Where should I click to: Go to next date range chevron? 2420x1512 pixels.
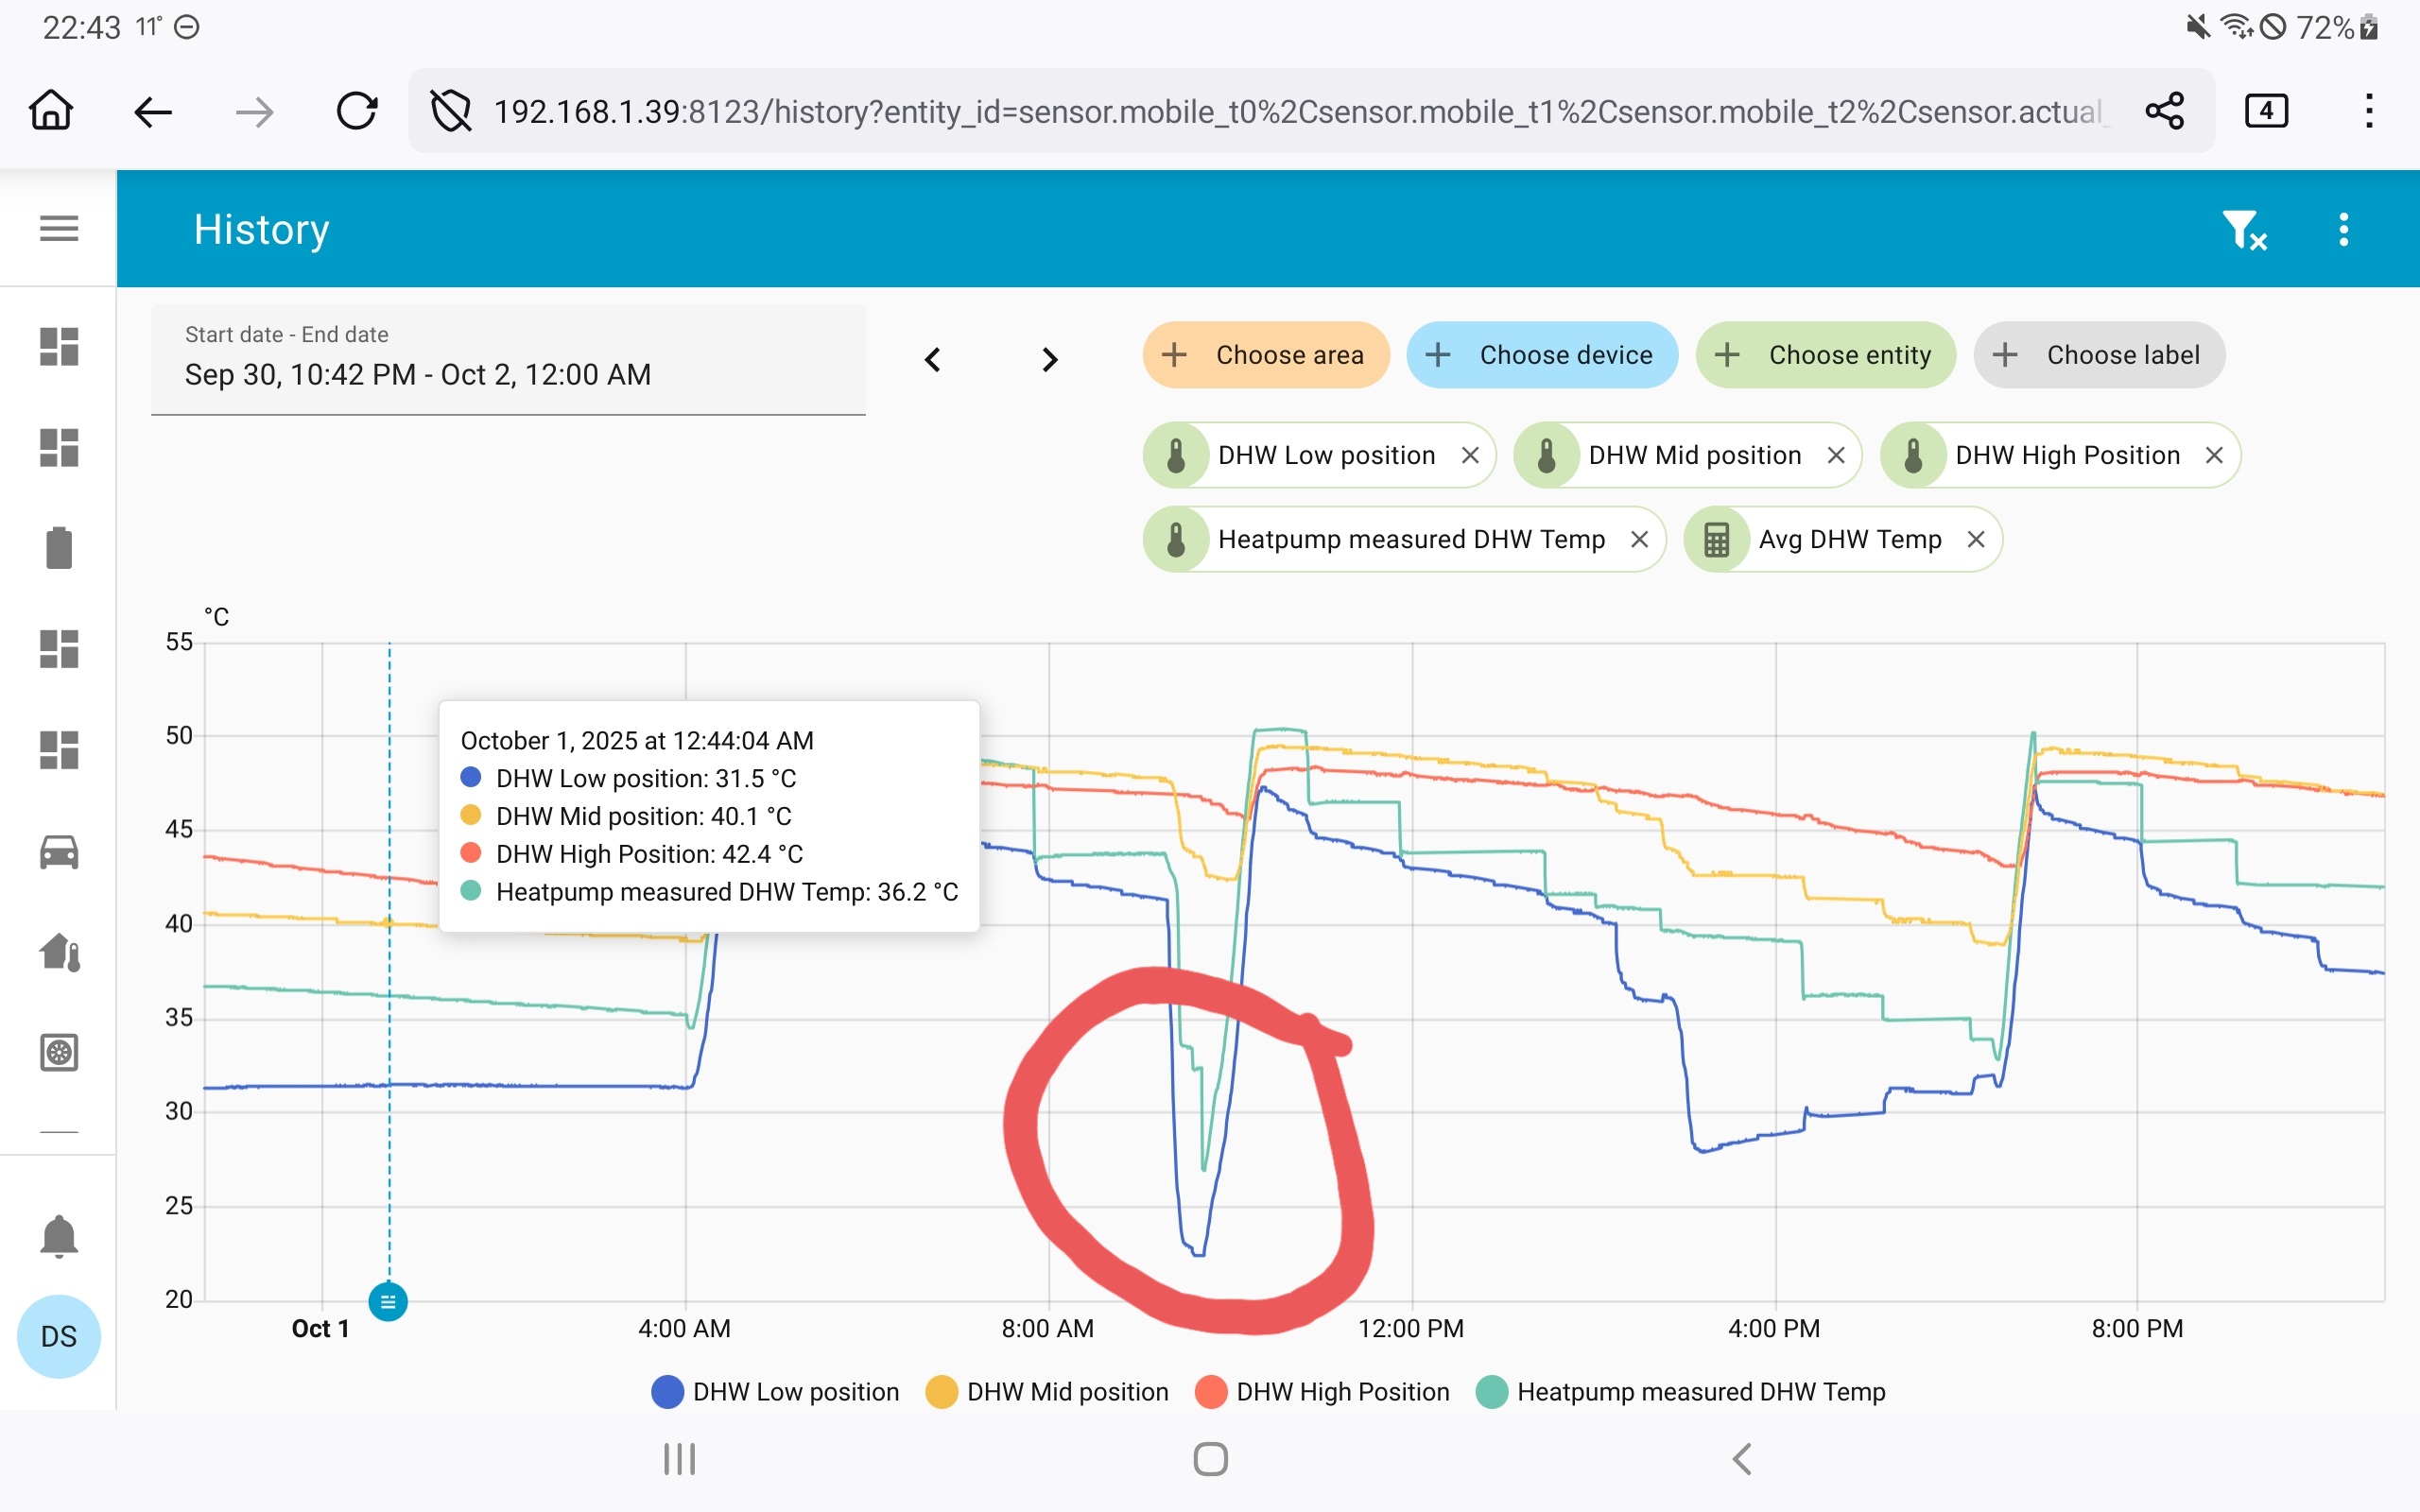click(x=1049, y=360)
